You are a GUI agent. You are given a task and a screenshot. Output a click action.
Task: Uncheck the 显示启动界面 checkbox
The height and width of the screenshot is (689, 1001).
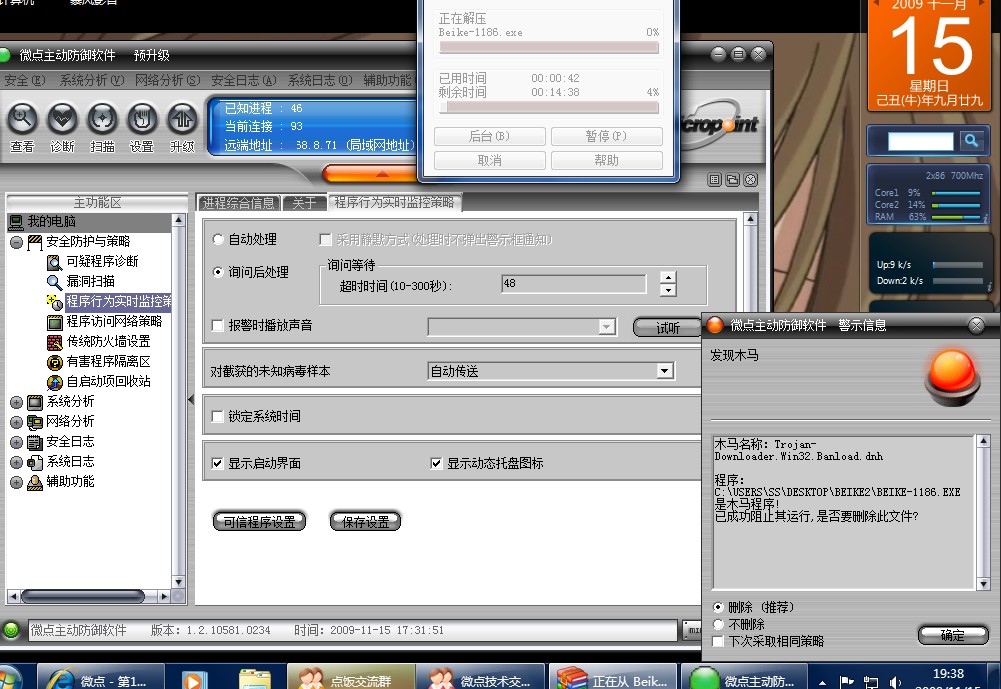tap(218, 463)
